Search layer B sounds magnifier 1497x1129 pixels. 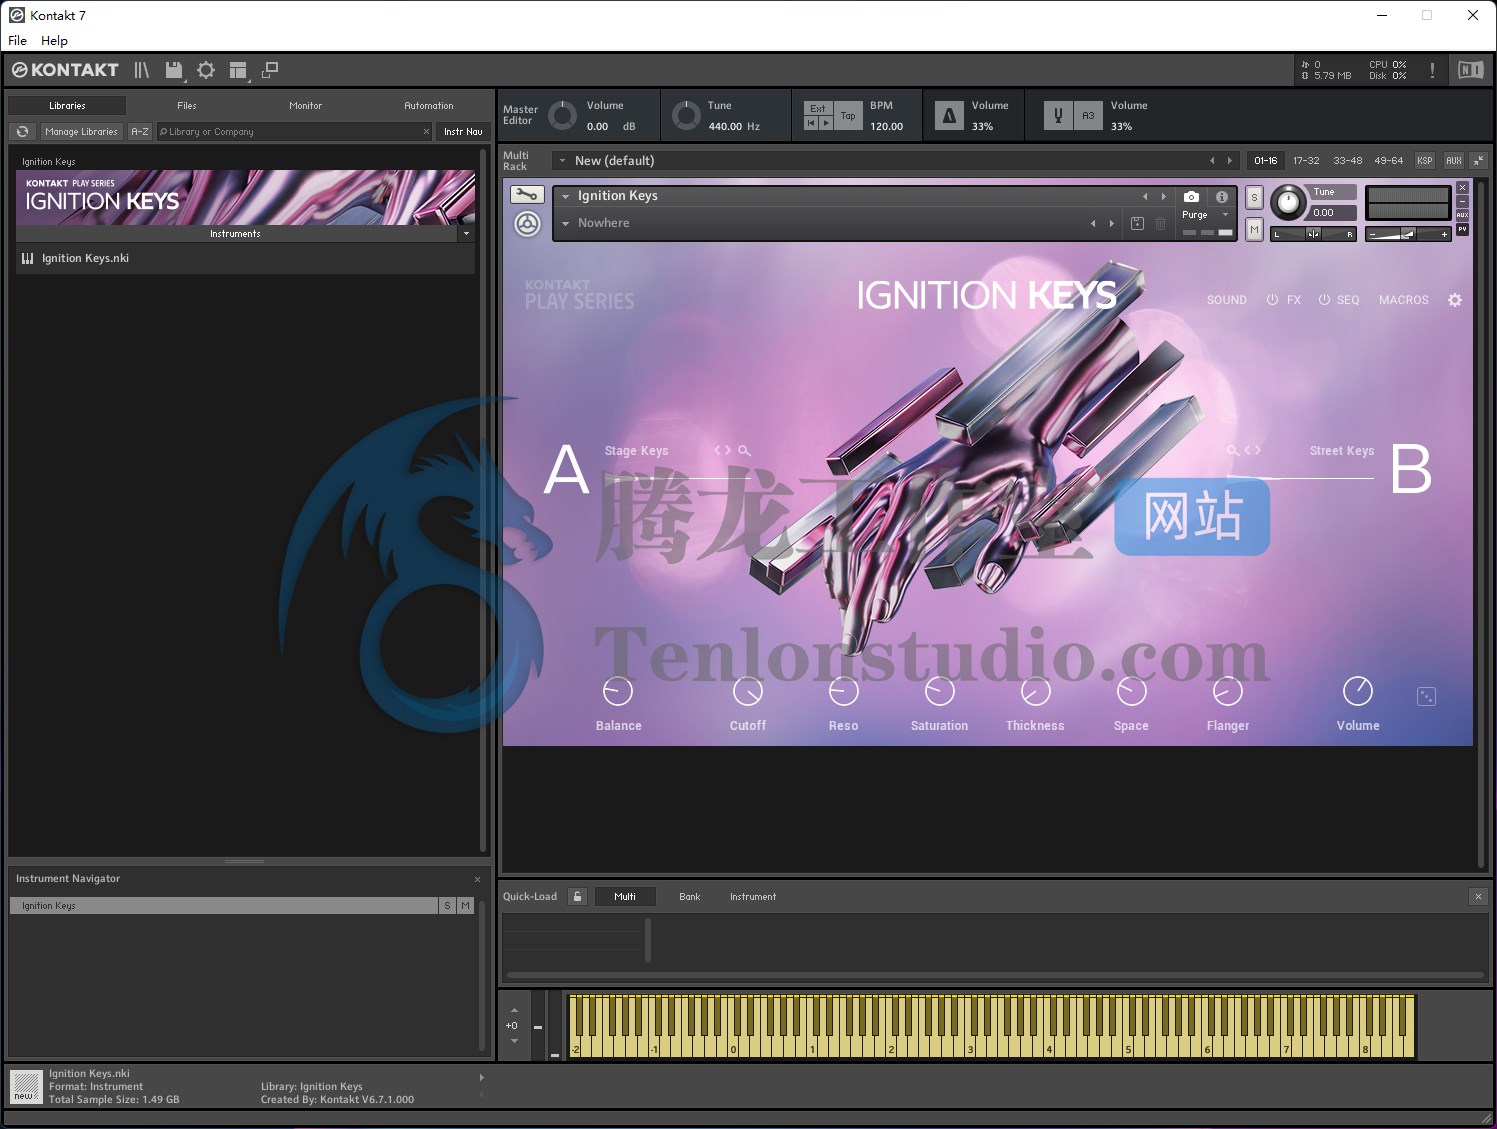[x=1233, y=451]
